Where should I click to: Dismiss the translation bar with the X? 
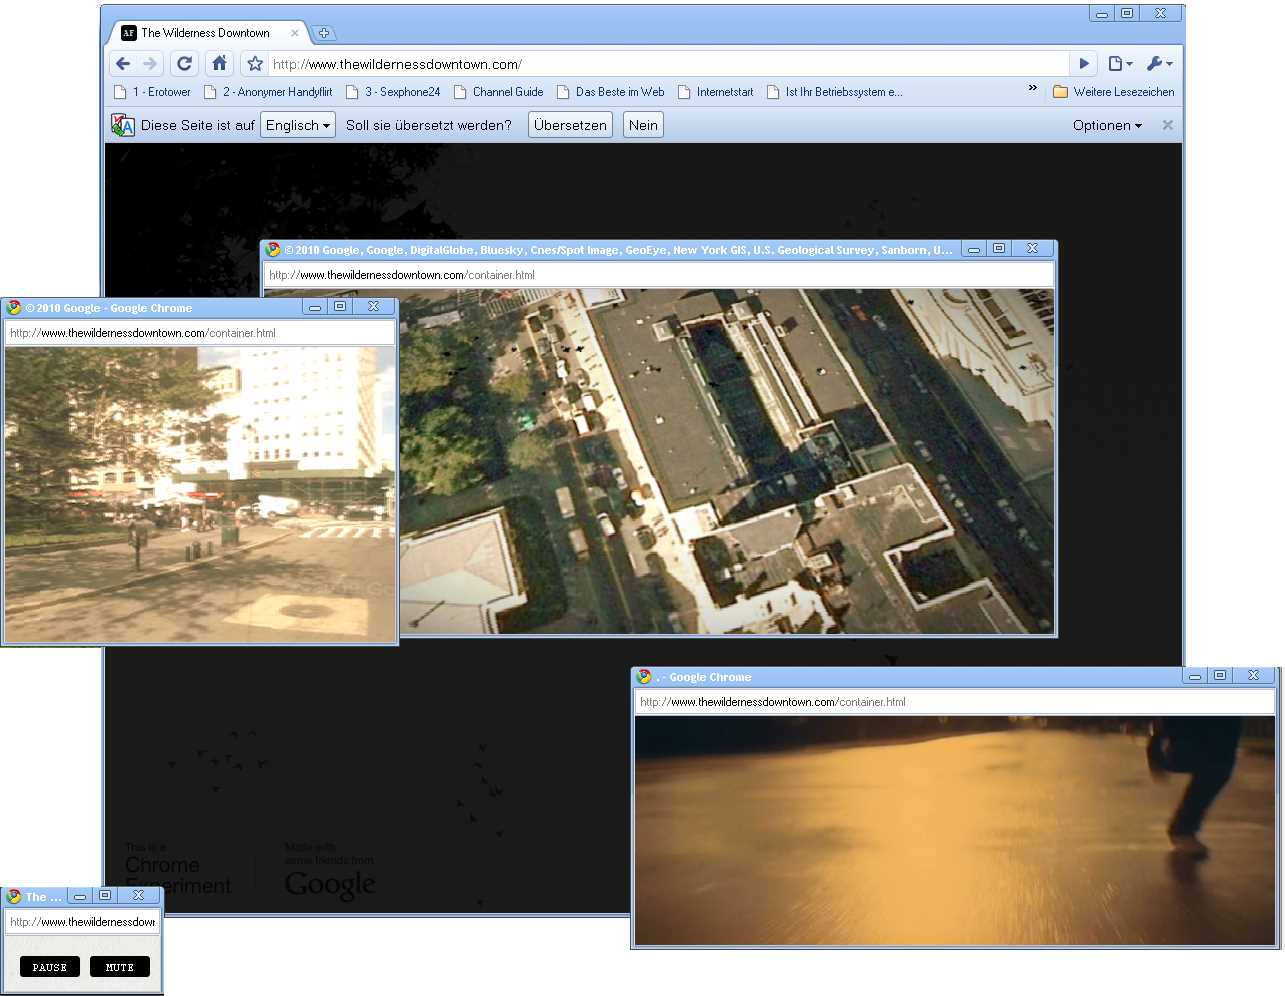tap(1167, 125)
